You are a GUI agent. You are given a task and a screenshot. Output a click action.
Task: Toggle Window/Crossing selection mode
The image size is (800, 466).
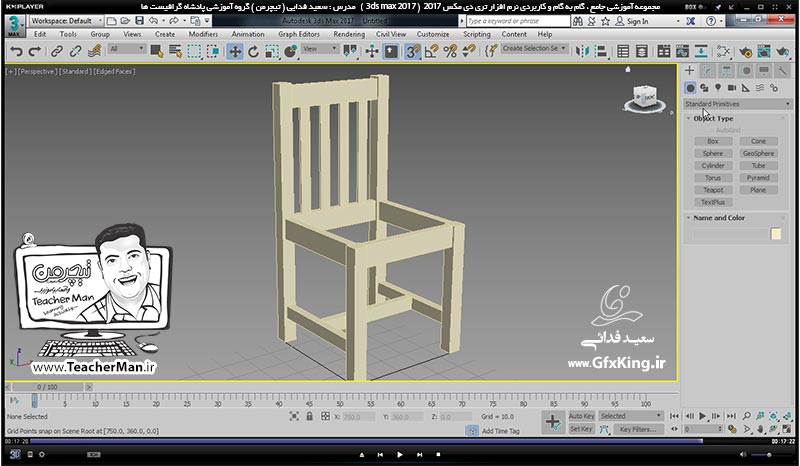[213, 51]
